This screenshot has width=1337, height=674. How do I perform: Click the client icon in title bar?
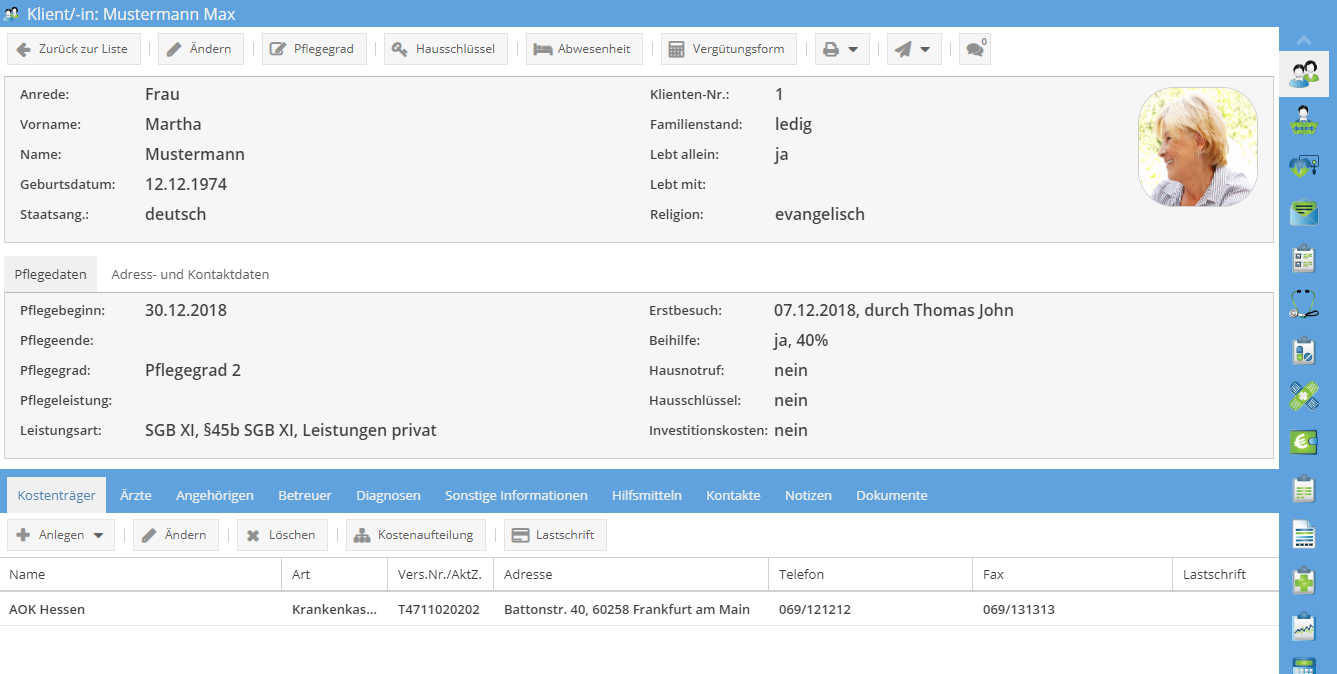tap(13, 14)
